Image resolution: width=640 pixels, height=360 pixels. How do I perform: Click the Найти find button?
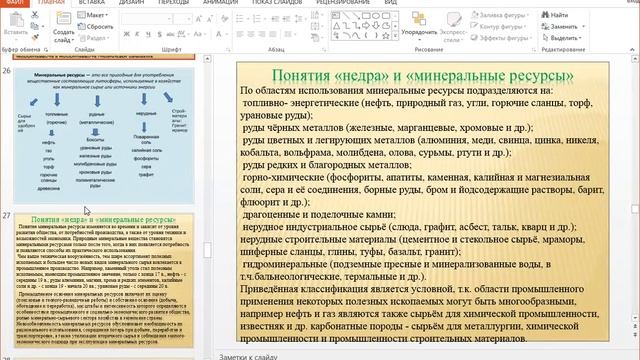pyautogui.click(x=555, y=15)
